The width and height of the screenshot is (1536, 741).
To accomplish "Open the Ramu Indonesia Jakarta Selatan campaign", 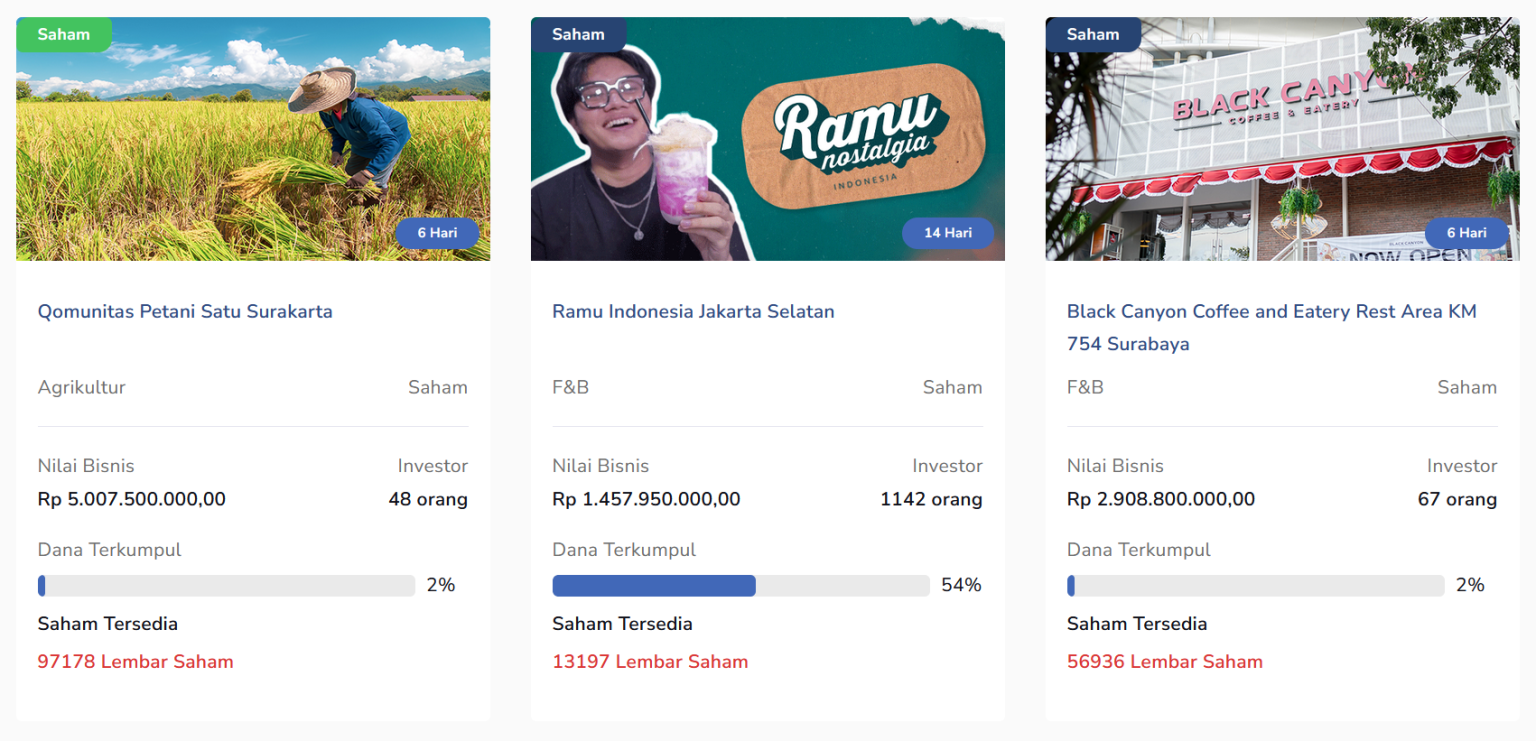I will 693,311.
